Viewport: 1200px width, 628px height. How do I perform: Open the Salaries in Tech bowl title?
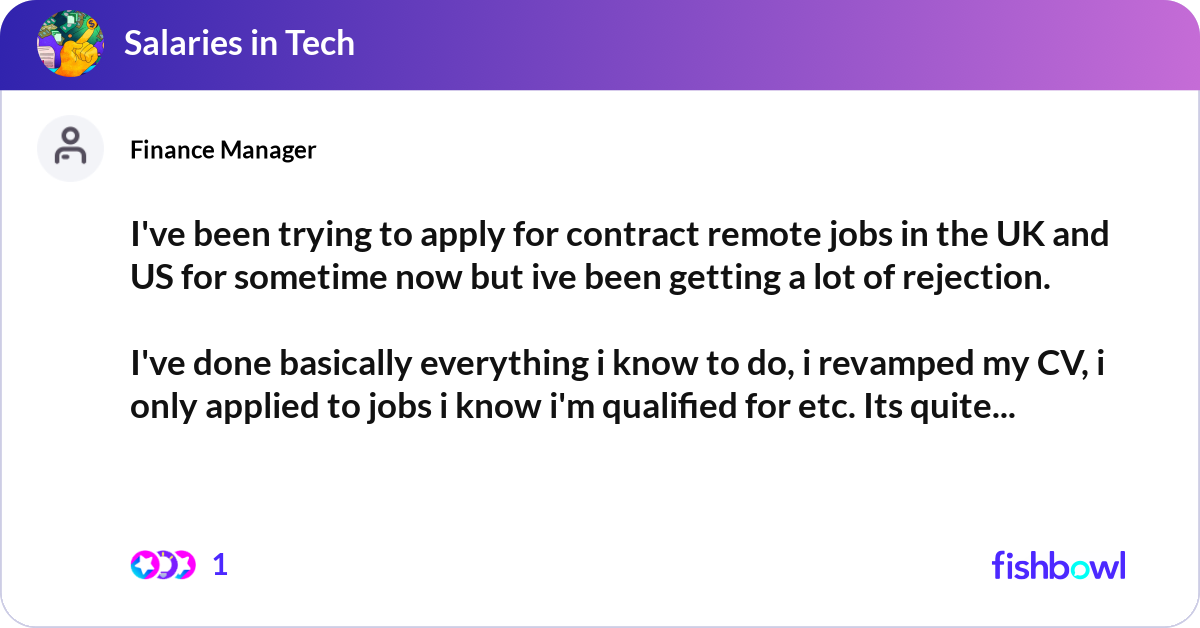(x=239, y=43)
